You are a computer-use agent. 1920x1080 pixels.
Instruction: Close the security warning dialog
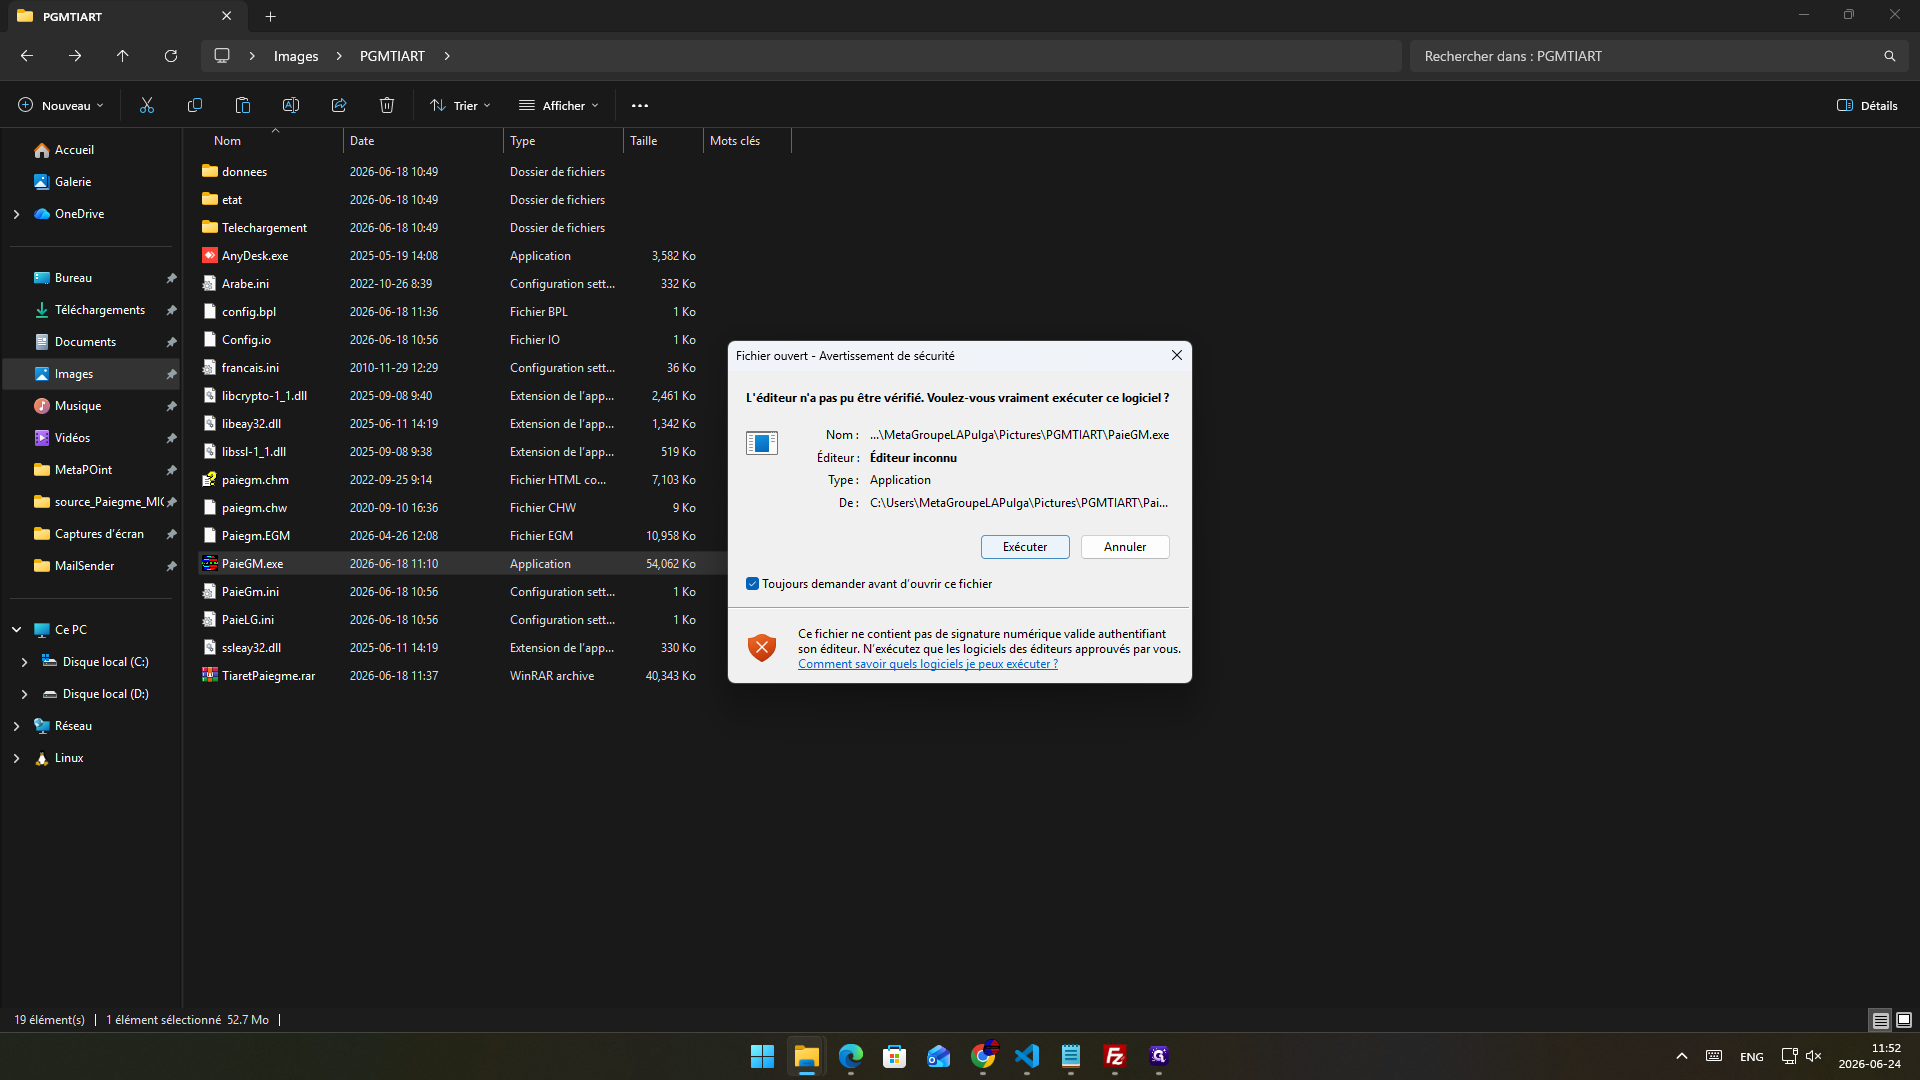coord(1177,355)
